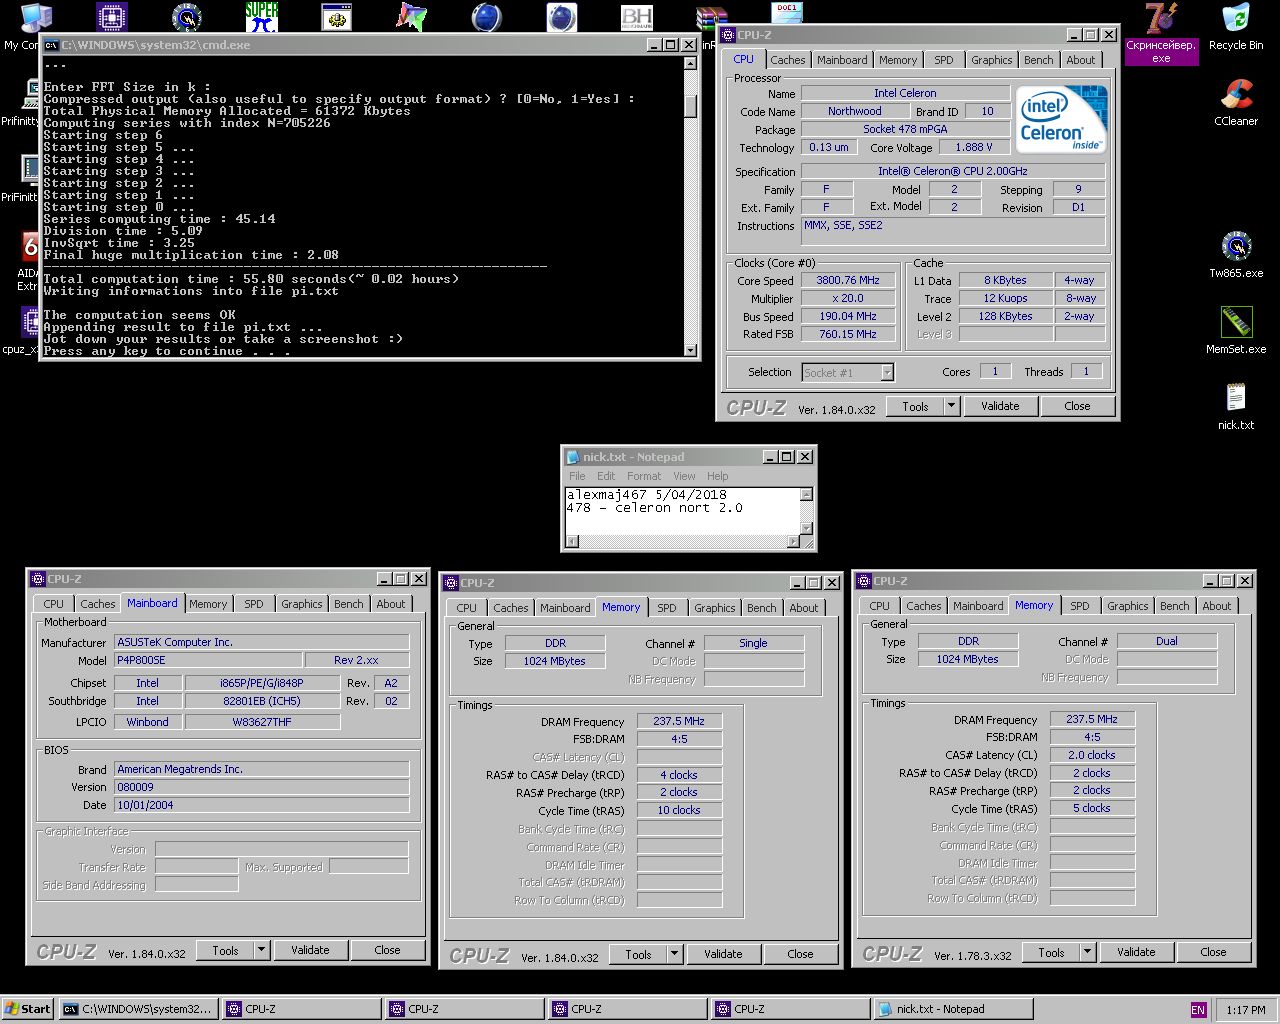
Task: Click the BIOS date 10/01/2004 field
Action: pos(262,805)
